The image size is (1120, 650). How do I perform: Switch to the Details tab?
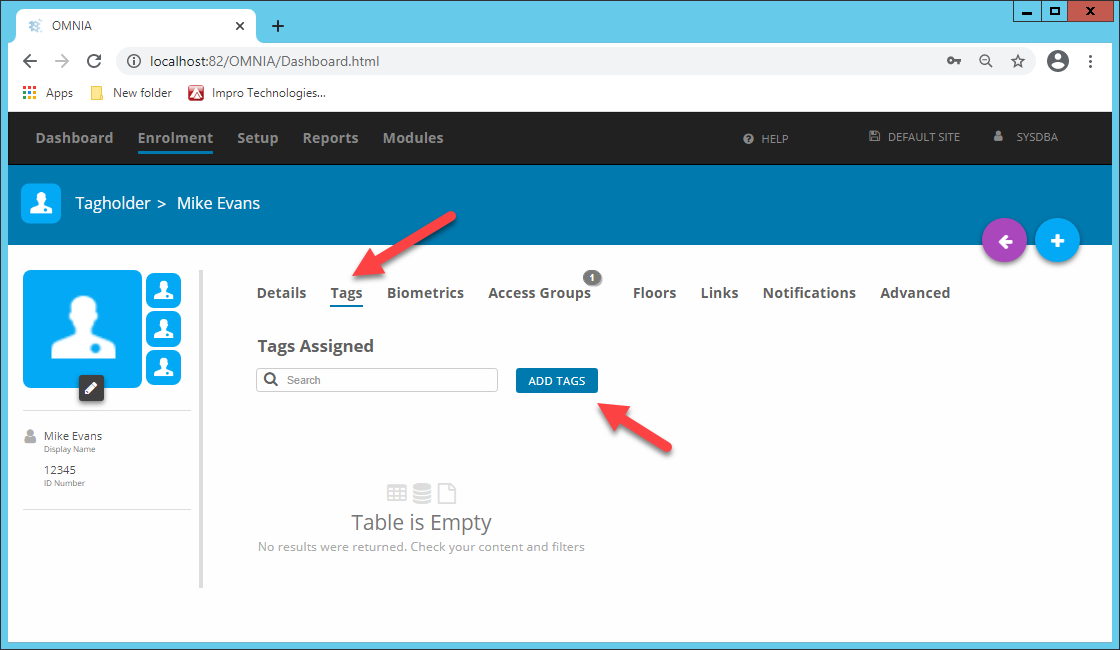(281, 293)
